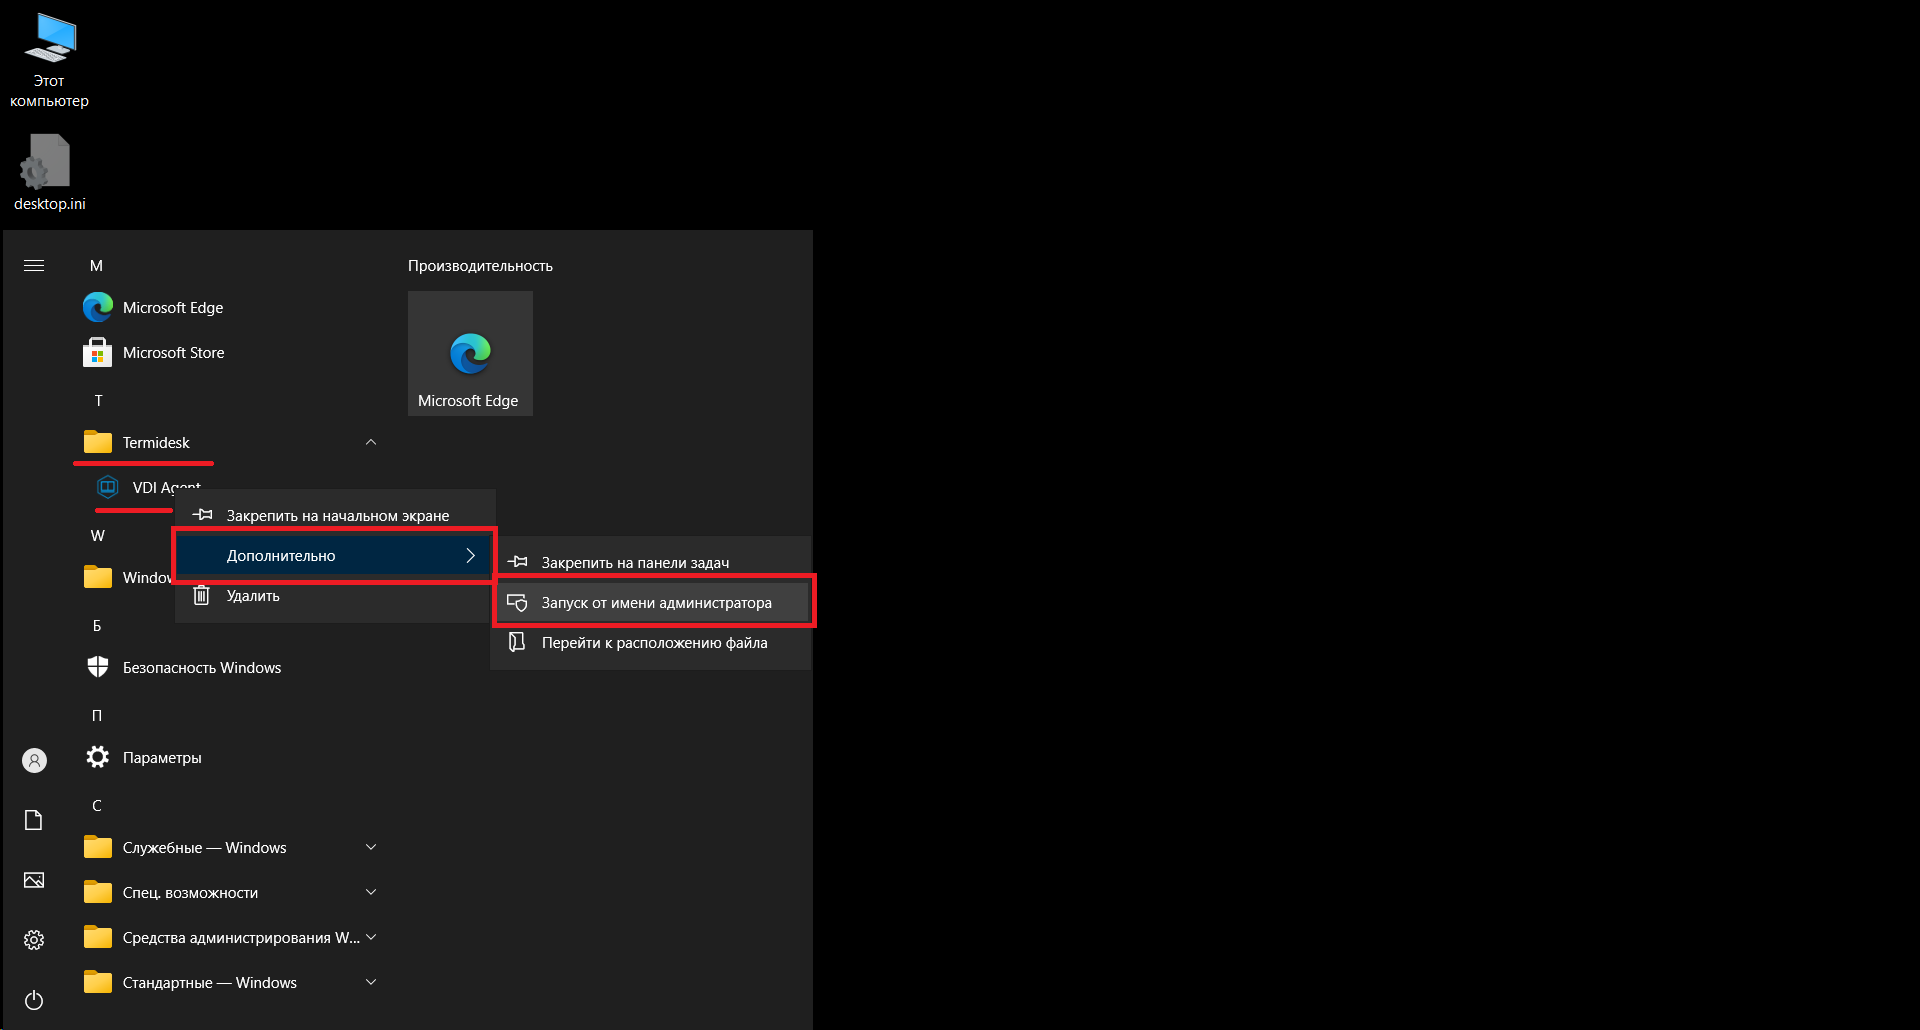Viewport: 1920px width, 1030px height.
Task: Click the Служебные — Windows folder label
Action: click(x=204, y=847)
